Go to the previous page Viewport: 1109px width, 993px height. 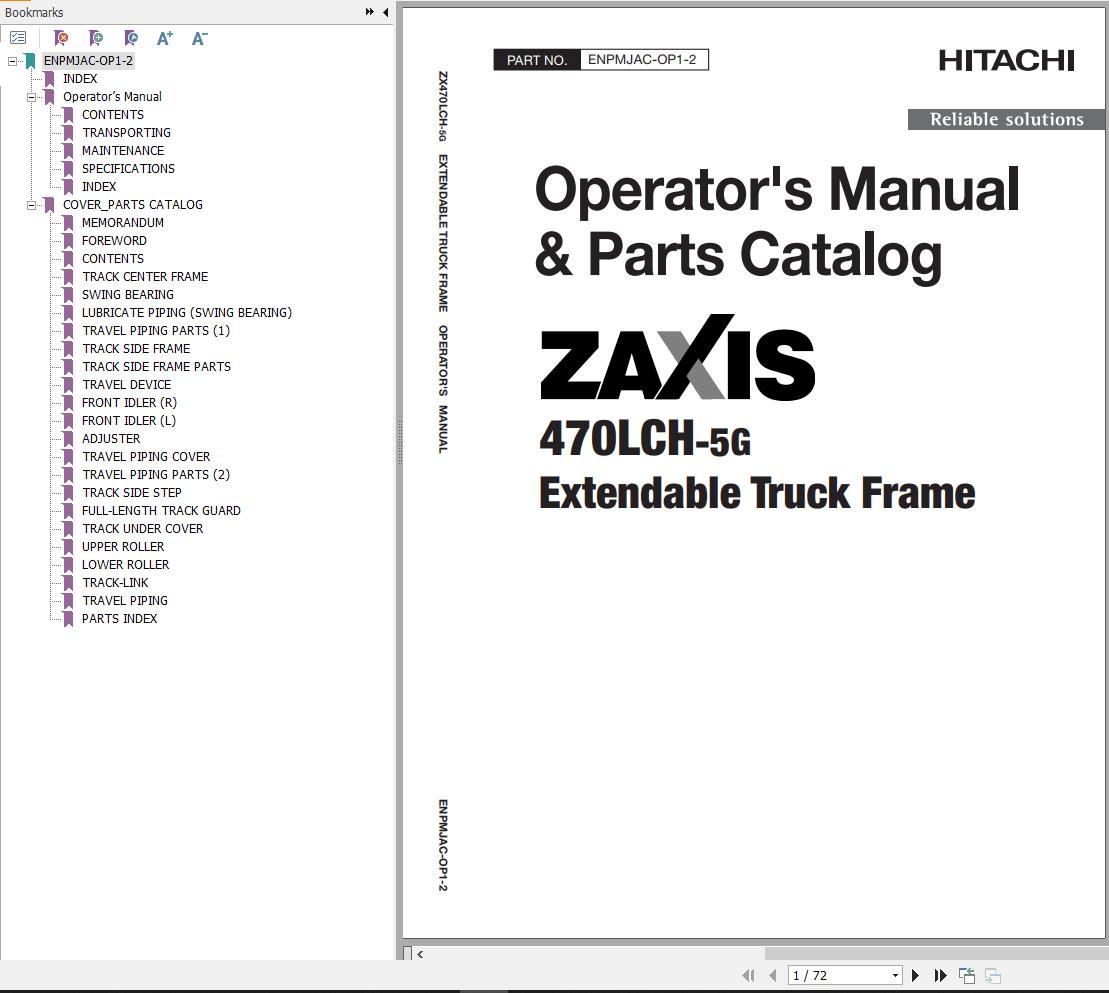tap(772, 976)
